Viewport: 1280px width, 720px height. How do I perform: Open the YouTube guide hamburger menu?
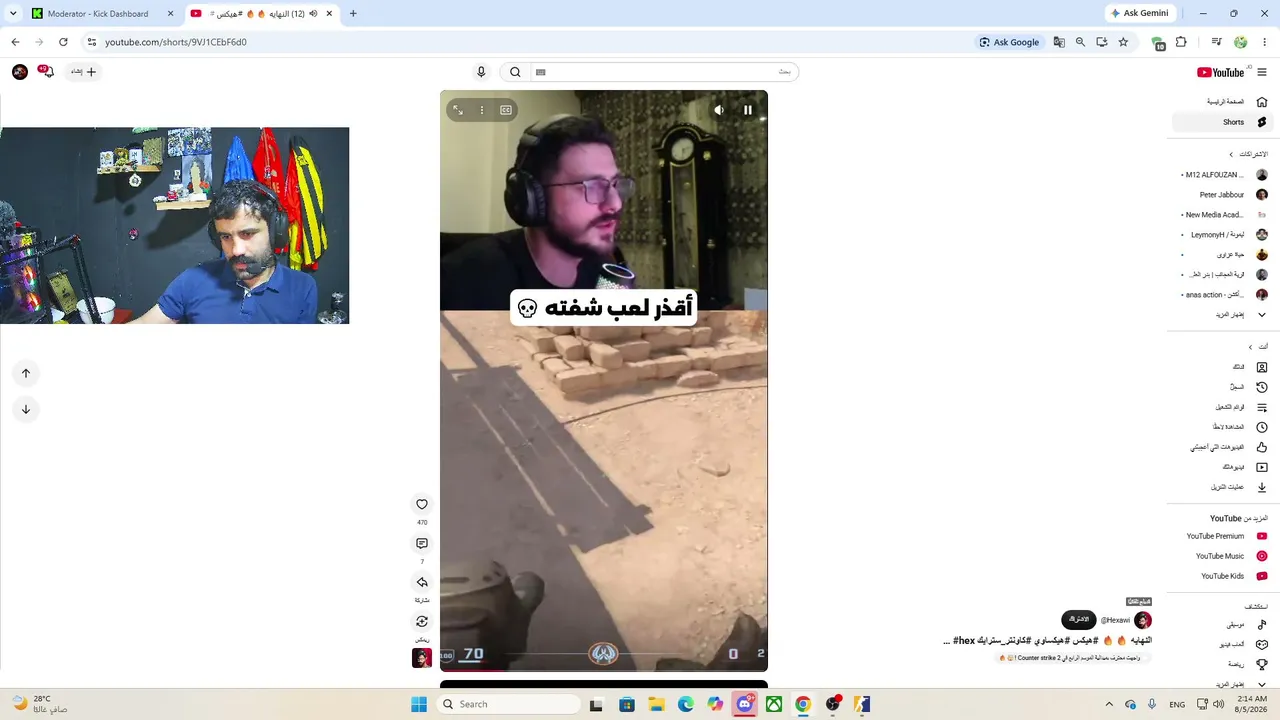1262,72
